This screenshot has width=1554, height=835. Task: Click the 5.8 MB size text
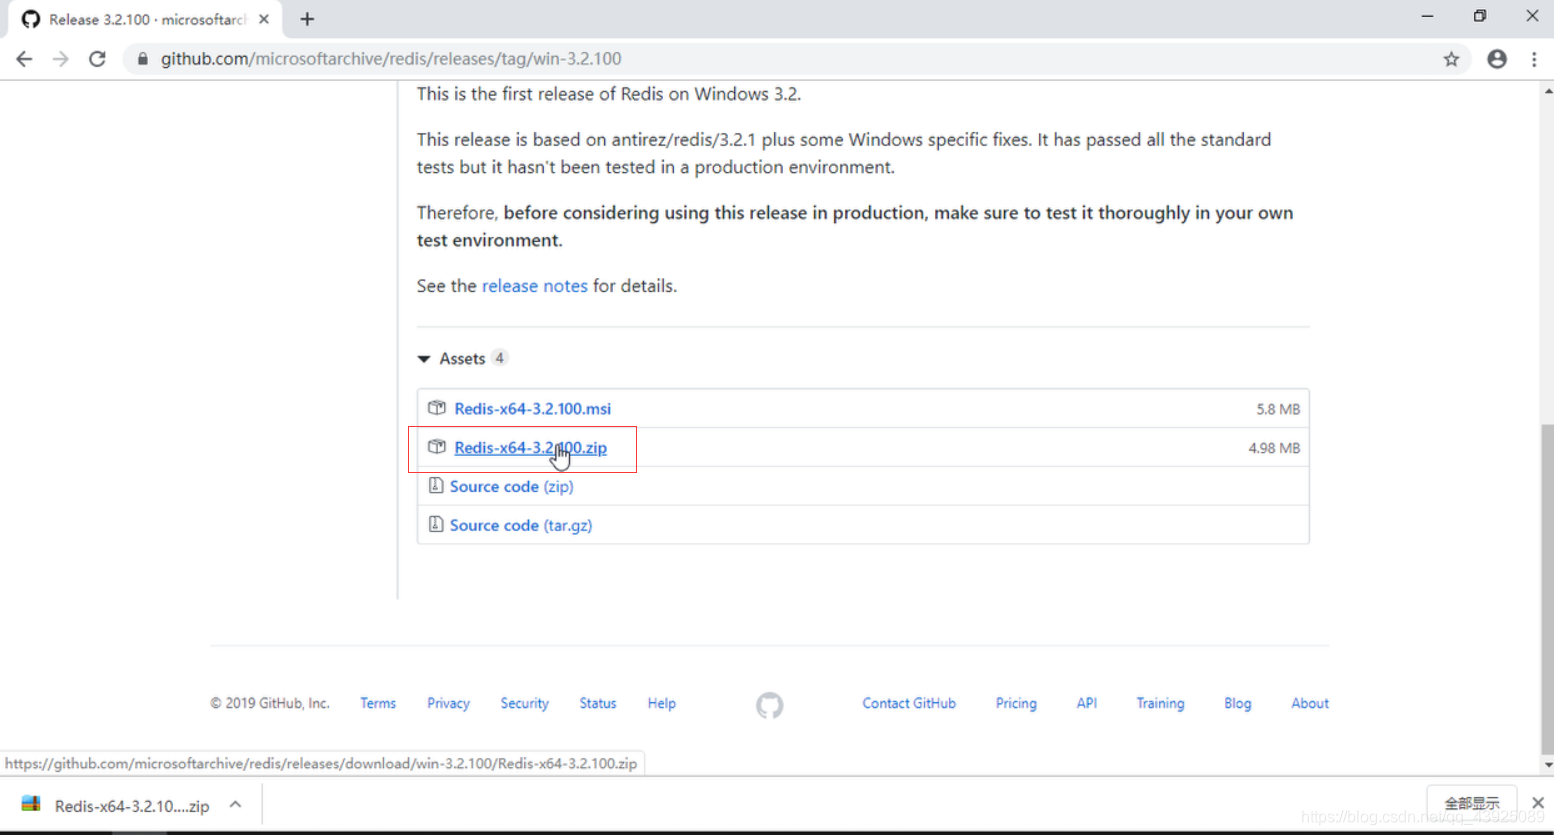(x=1278, y=409)
